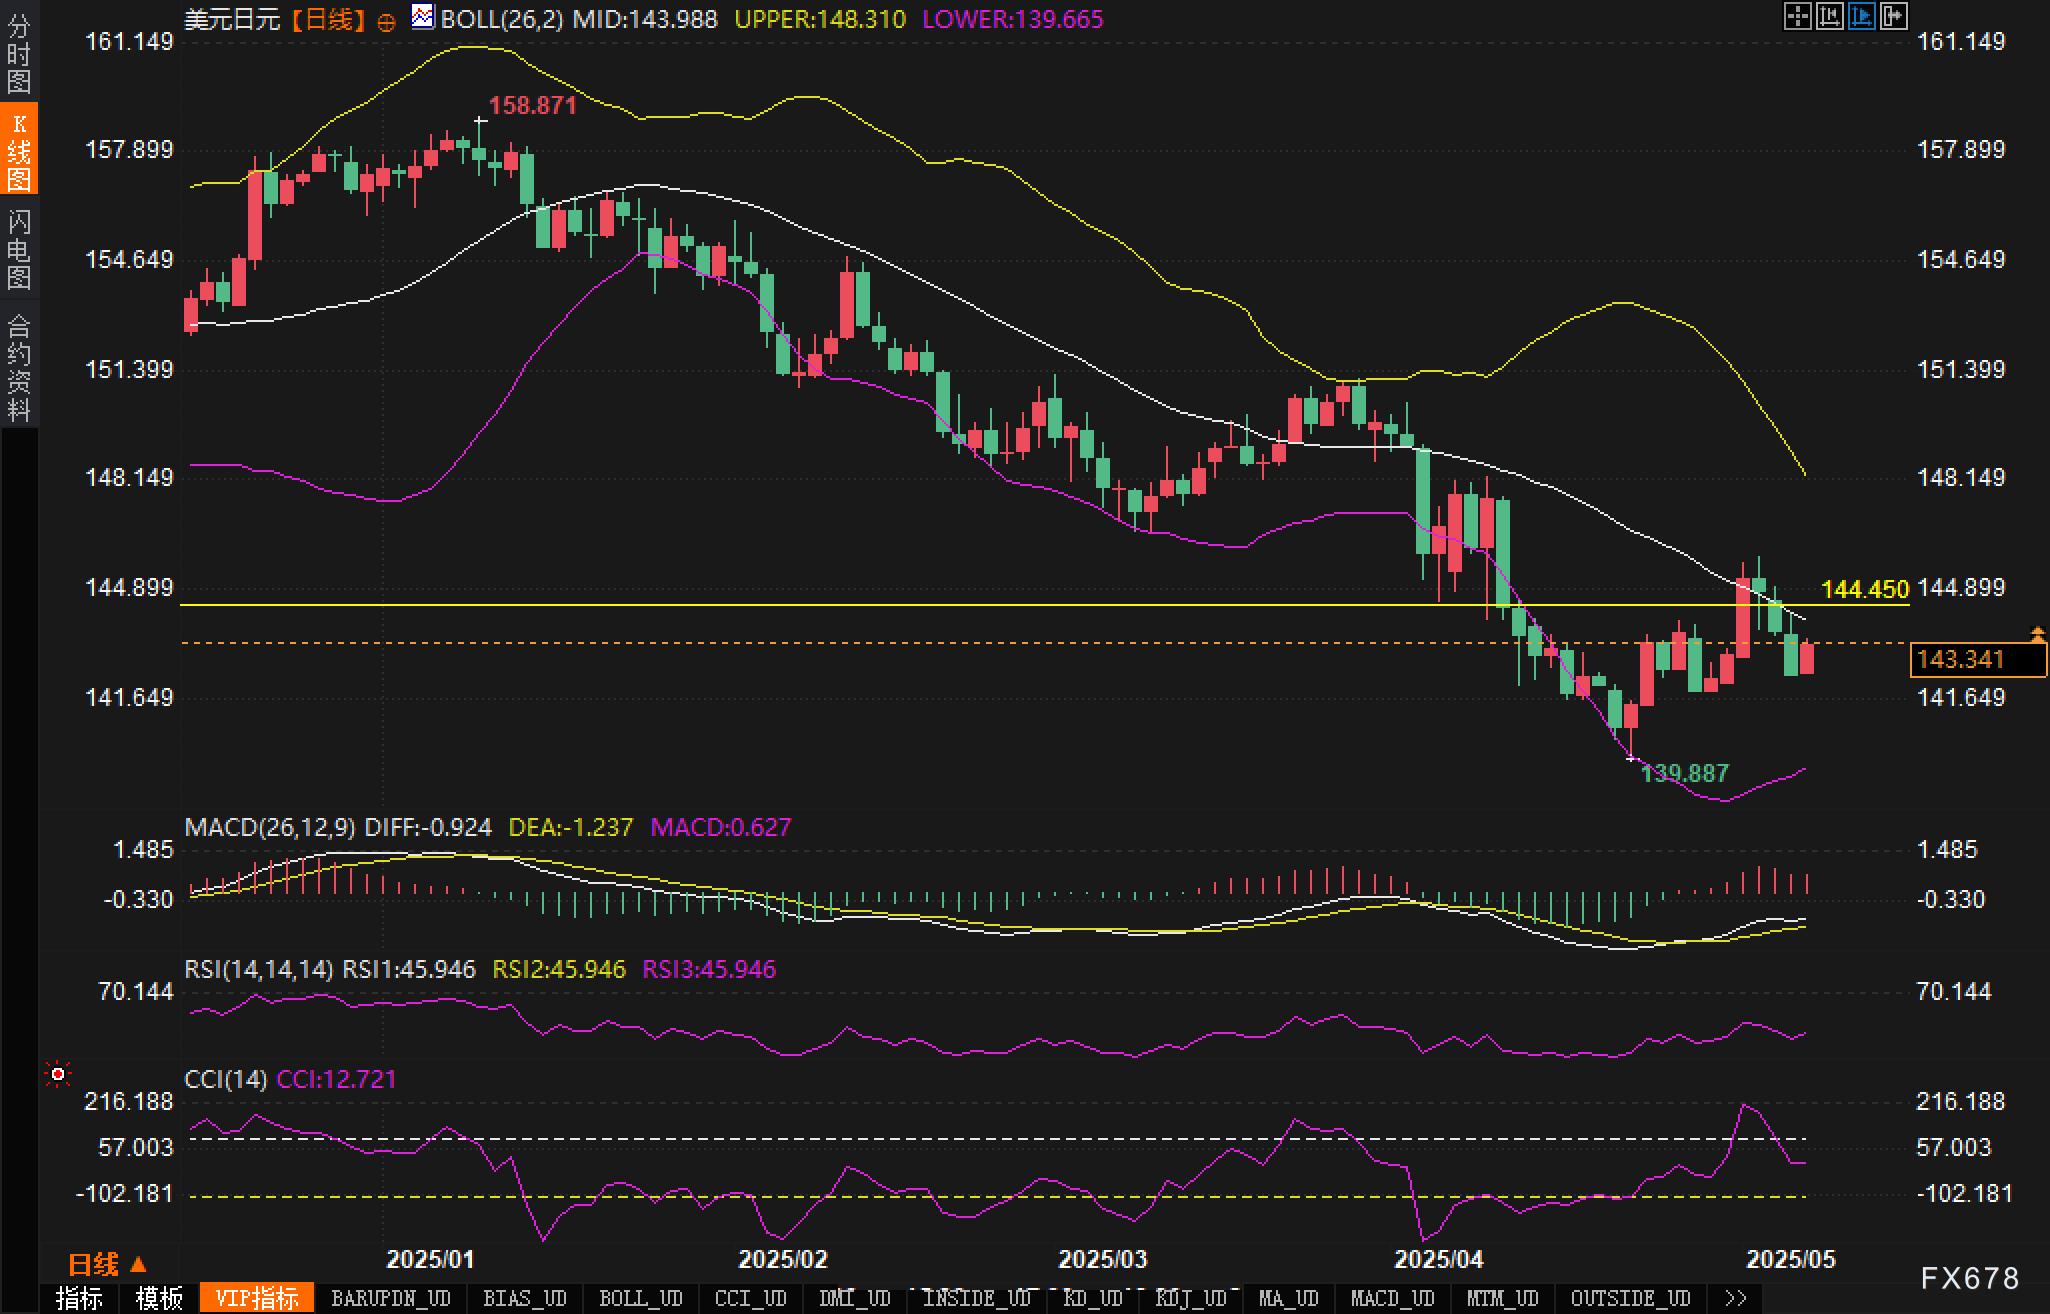Apply the BOLL_UD indicator
This screenshot has height=1314, width=2050.
coord(640,1298)
